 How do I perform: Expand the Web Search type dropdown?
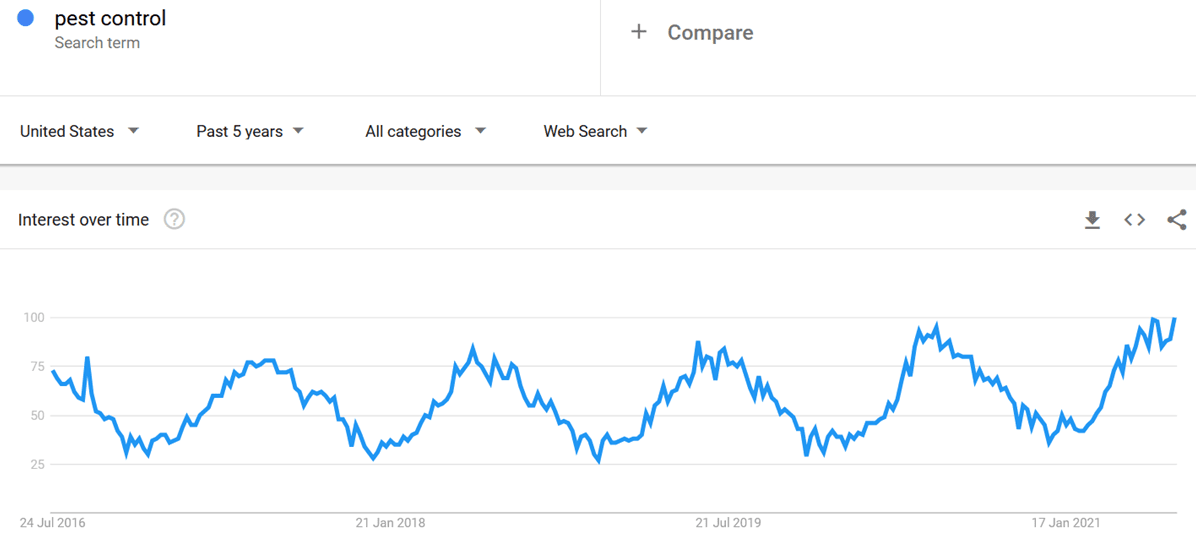point(596,131)
